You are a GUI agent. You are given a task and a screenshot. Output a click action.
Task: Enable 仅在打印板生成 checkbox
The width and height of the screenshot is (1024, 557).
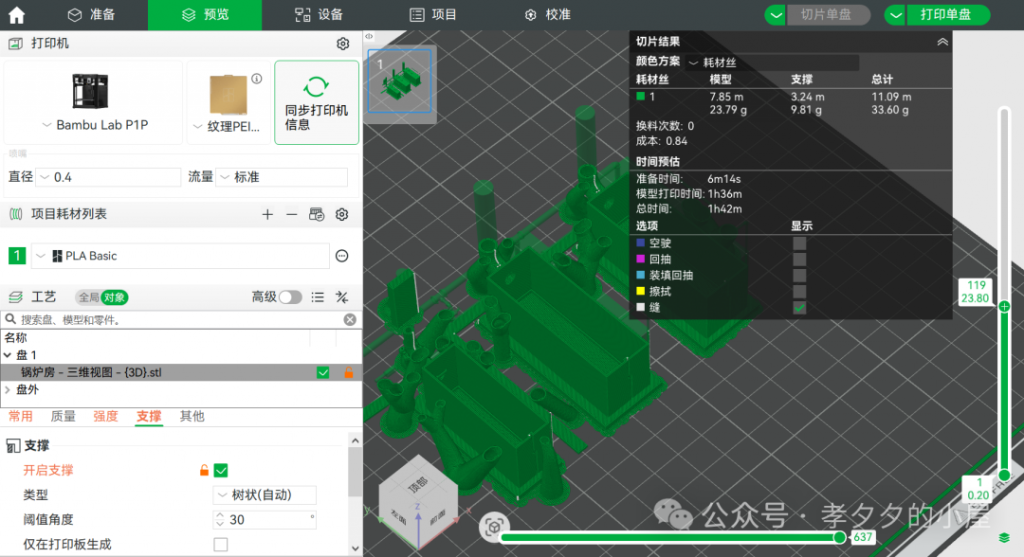[221, 544]
